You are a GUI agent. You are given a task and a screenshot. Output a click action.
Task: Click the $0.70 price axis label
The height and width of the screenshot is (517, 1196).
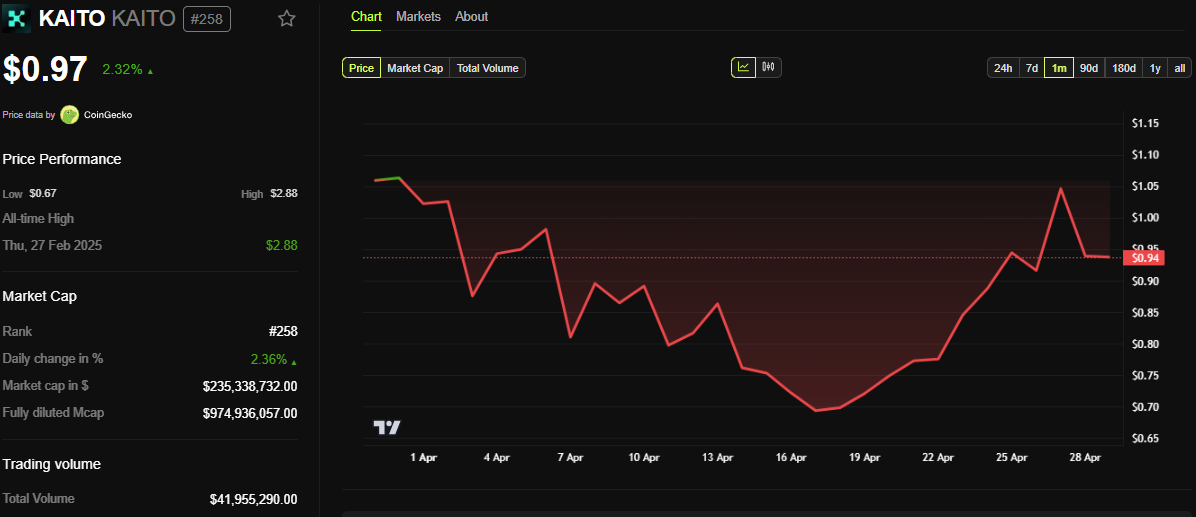click(1146, 407)
